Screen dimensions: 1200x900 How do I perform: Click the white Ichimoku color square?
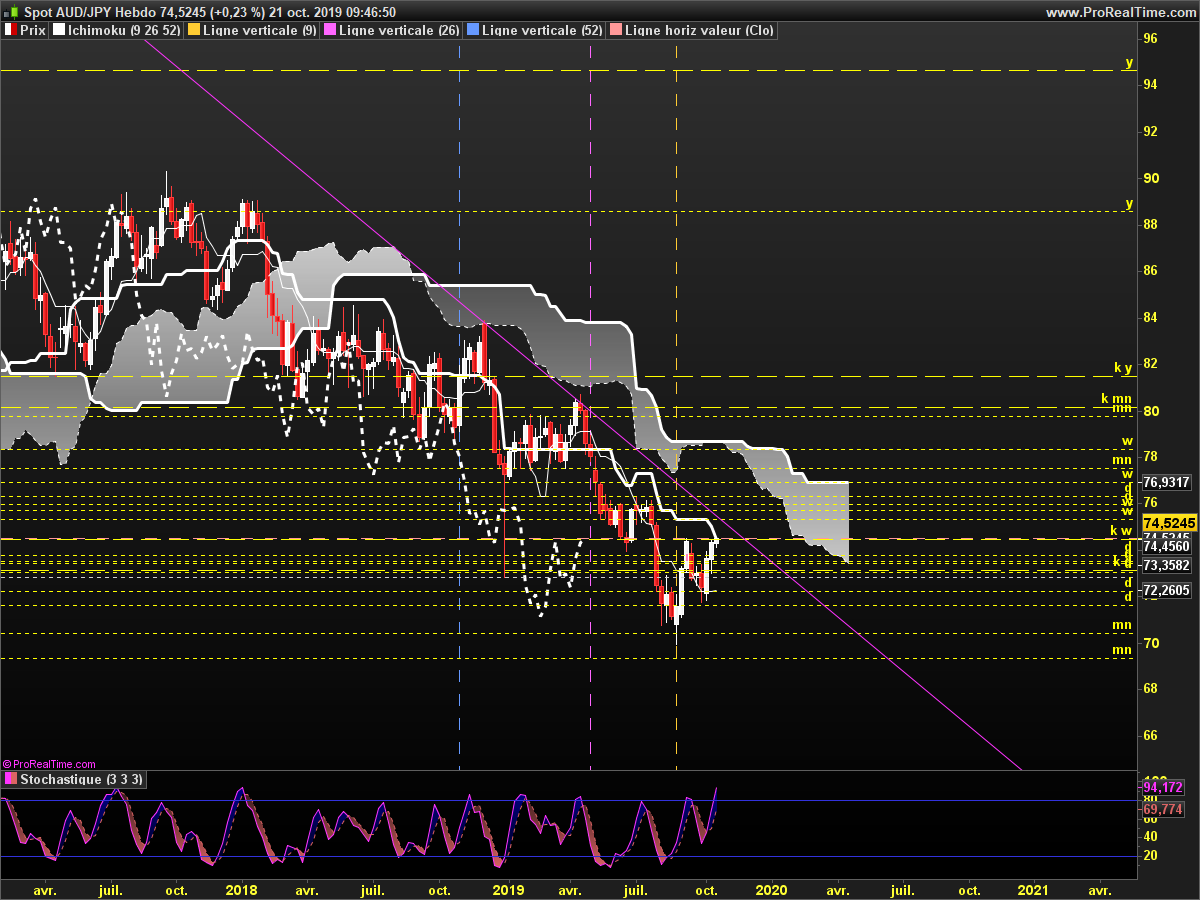(59, 31)
